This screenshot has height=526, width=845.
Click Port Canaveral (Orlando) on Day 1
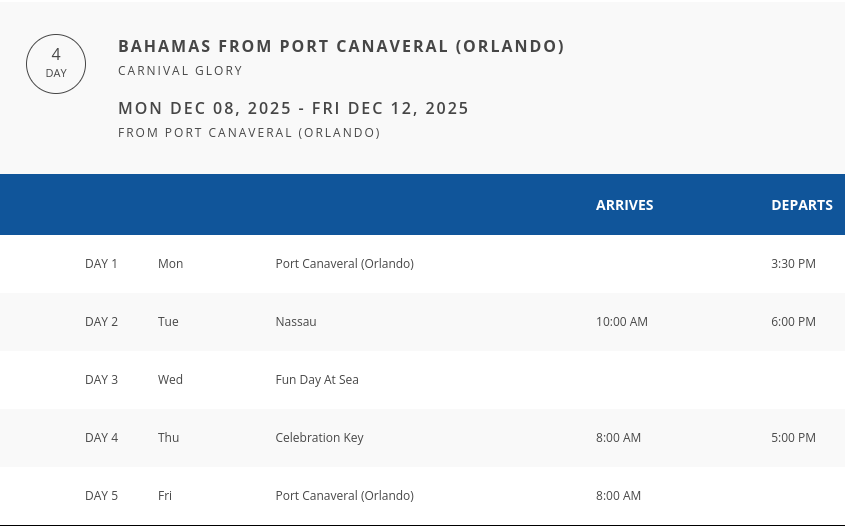344,264
